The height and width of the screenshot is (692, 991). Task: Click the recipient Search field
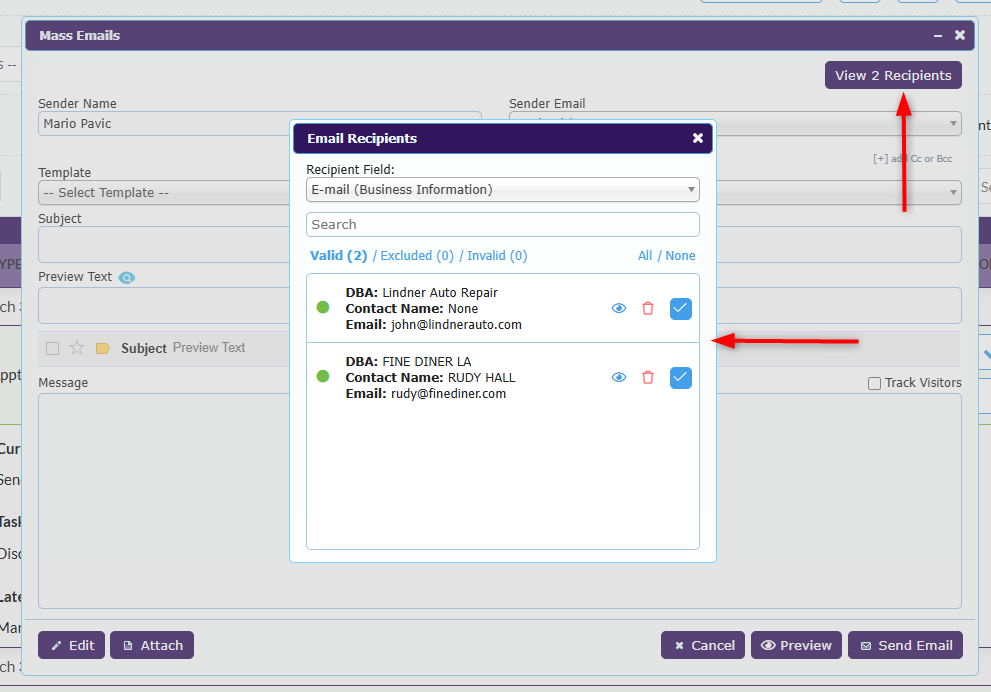coord(502,225)
